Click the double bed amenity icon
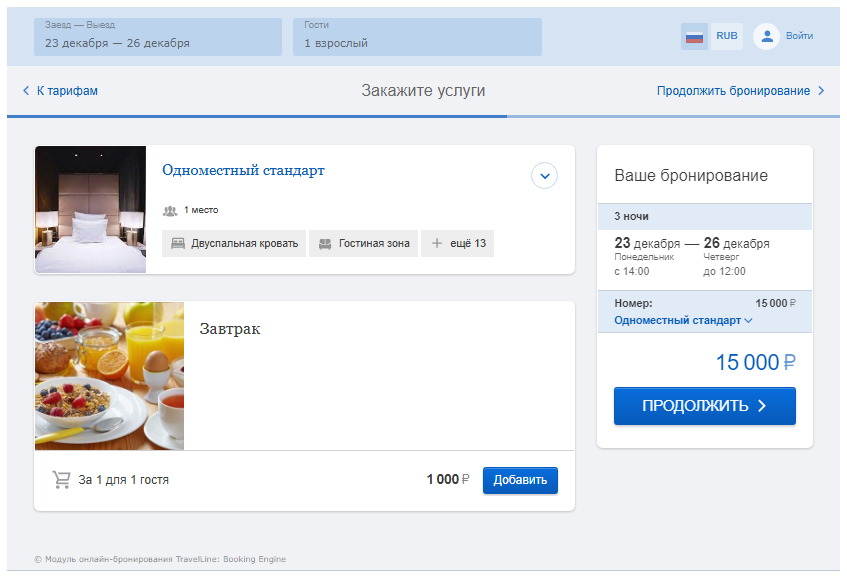Image resolution: width=847 pixels, height=576 pixels. pyautogui.click(x=178, y=244)
